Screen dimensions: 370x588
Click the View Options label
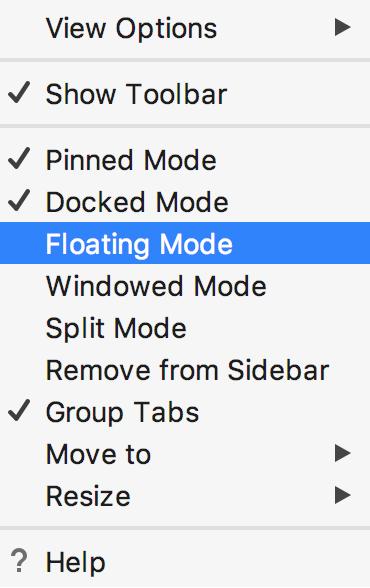tap(132, 29)
